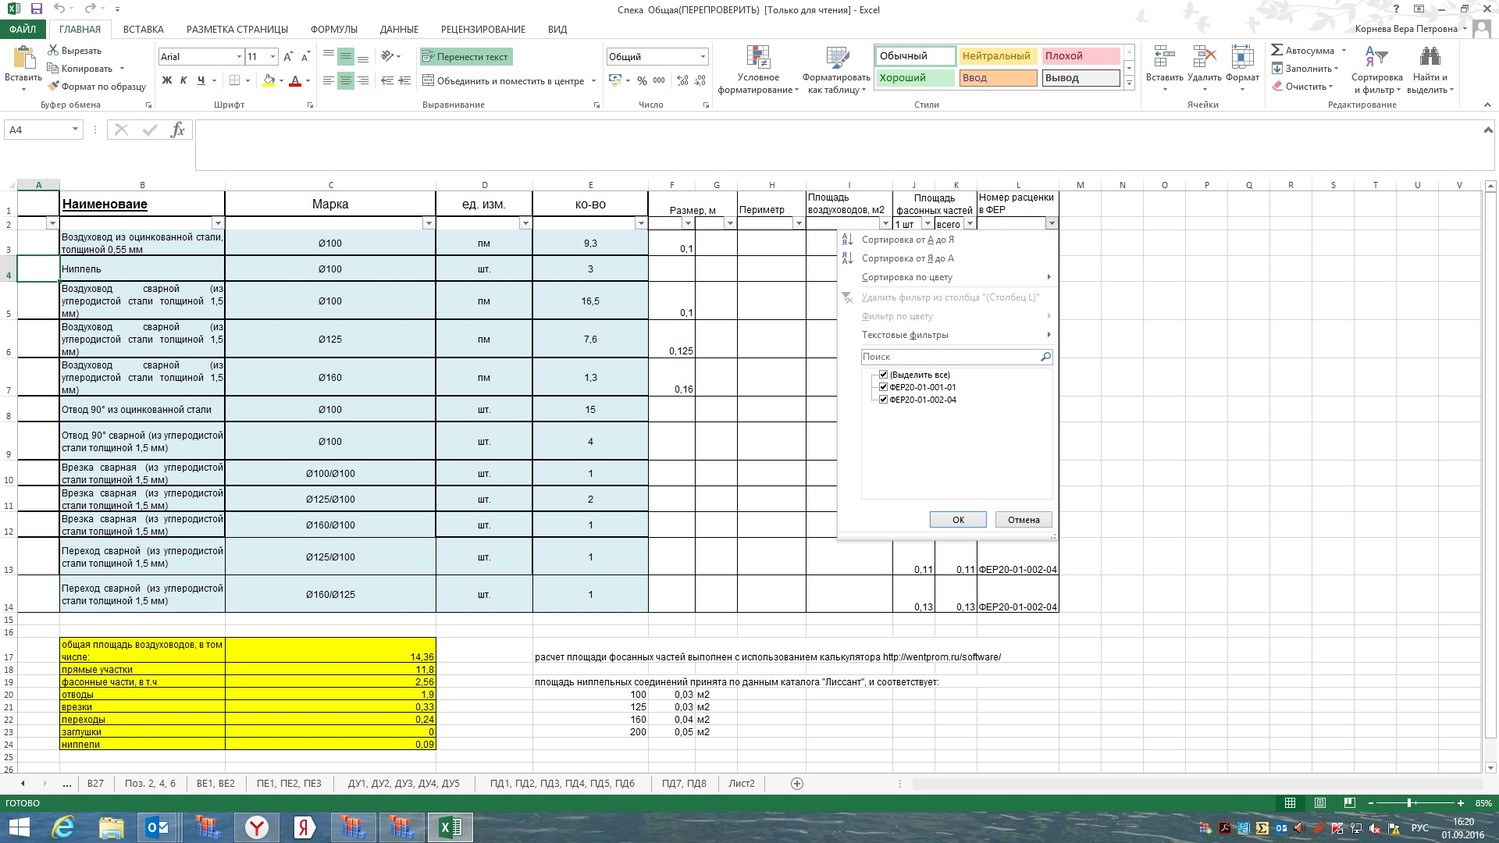Align cell text to the left

328,81
